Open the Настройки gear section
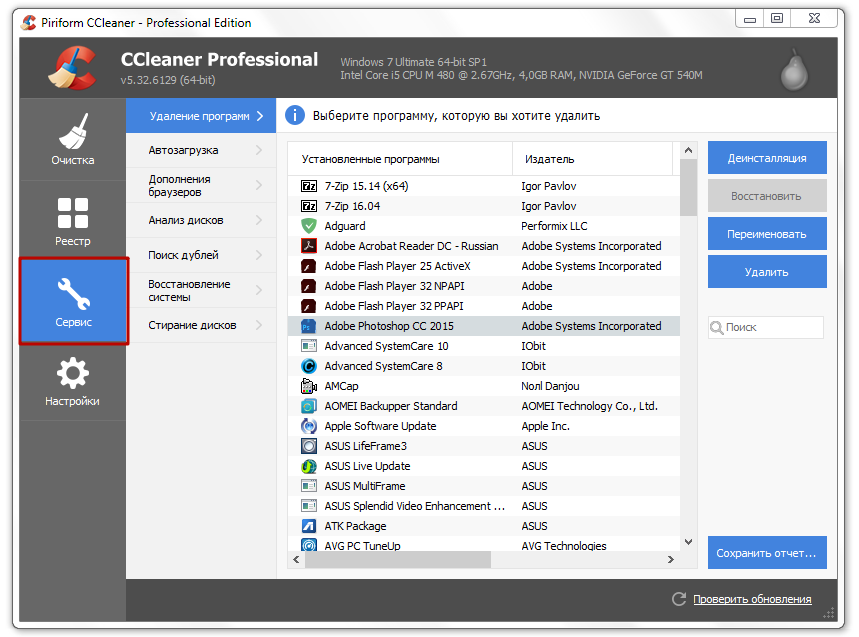 coord(73,382)
